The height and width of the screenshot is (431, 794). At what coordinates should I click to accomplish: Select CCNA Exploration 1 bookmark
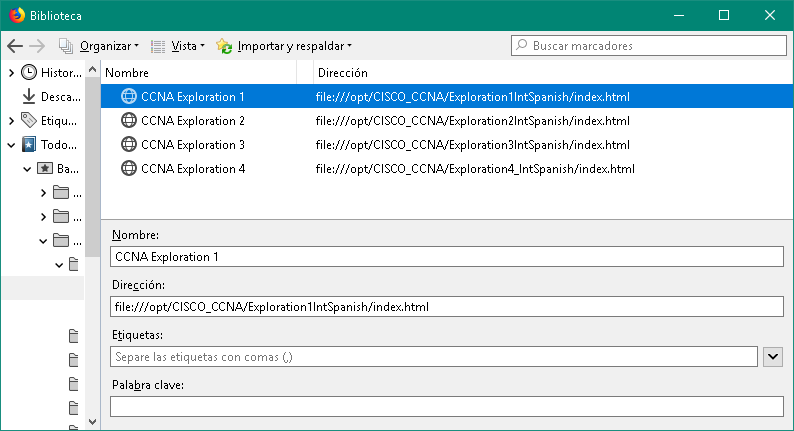(447, 96)
